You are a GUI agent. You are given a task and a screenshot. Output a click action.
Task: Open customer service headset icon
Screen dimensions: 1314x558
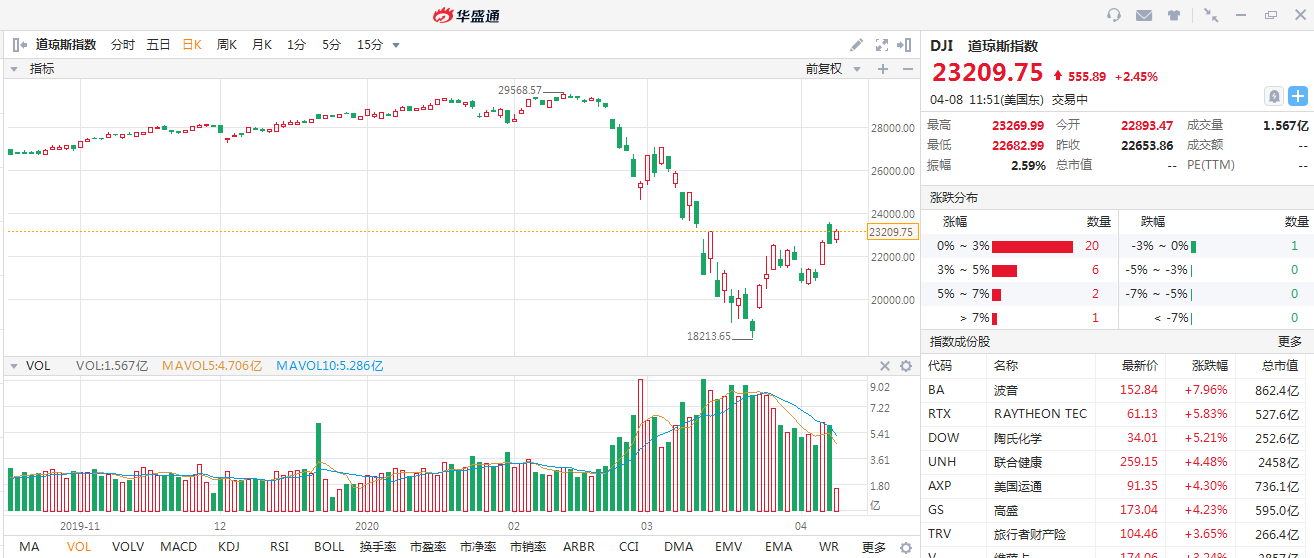pyautogui.click(x=1114, y=15)
